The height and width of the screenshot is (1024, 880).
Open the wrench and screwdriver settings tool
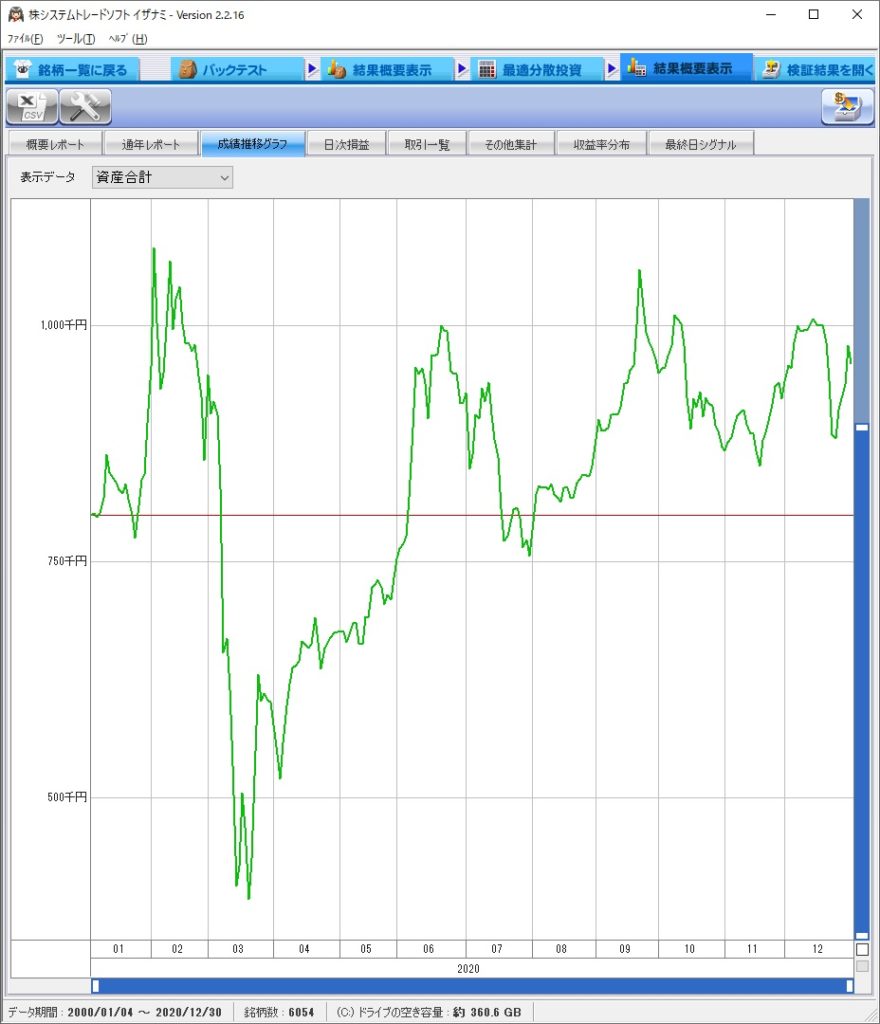click(x=85, y=106)
